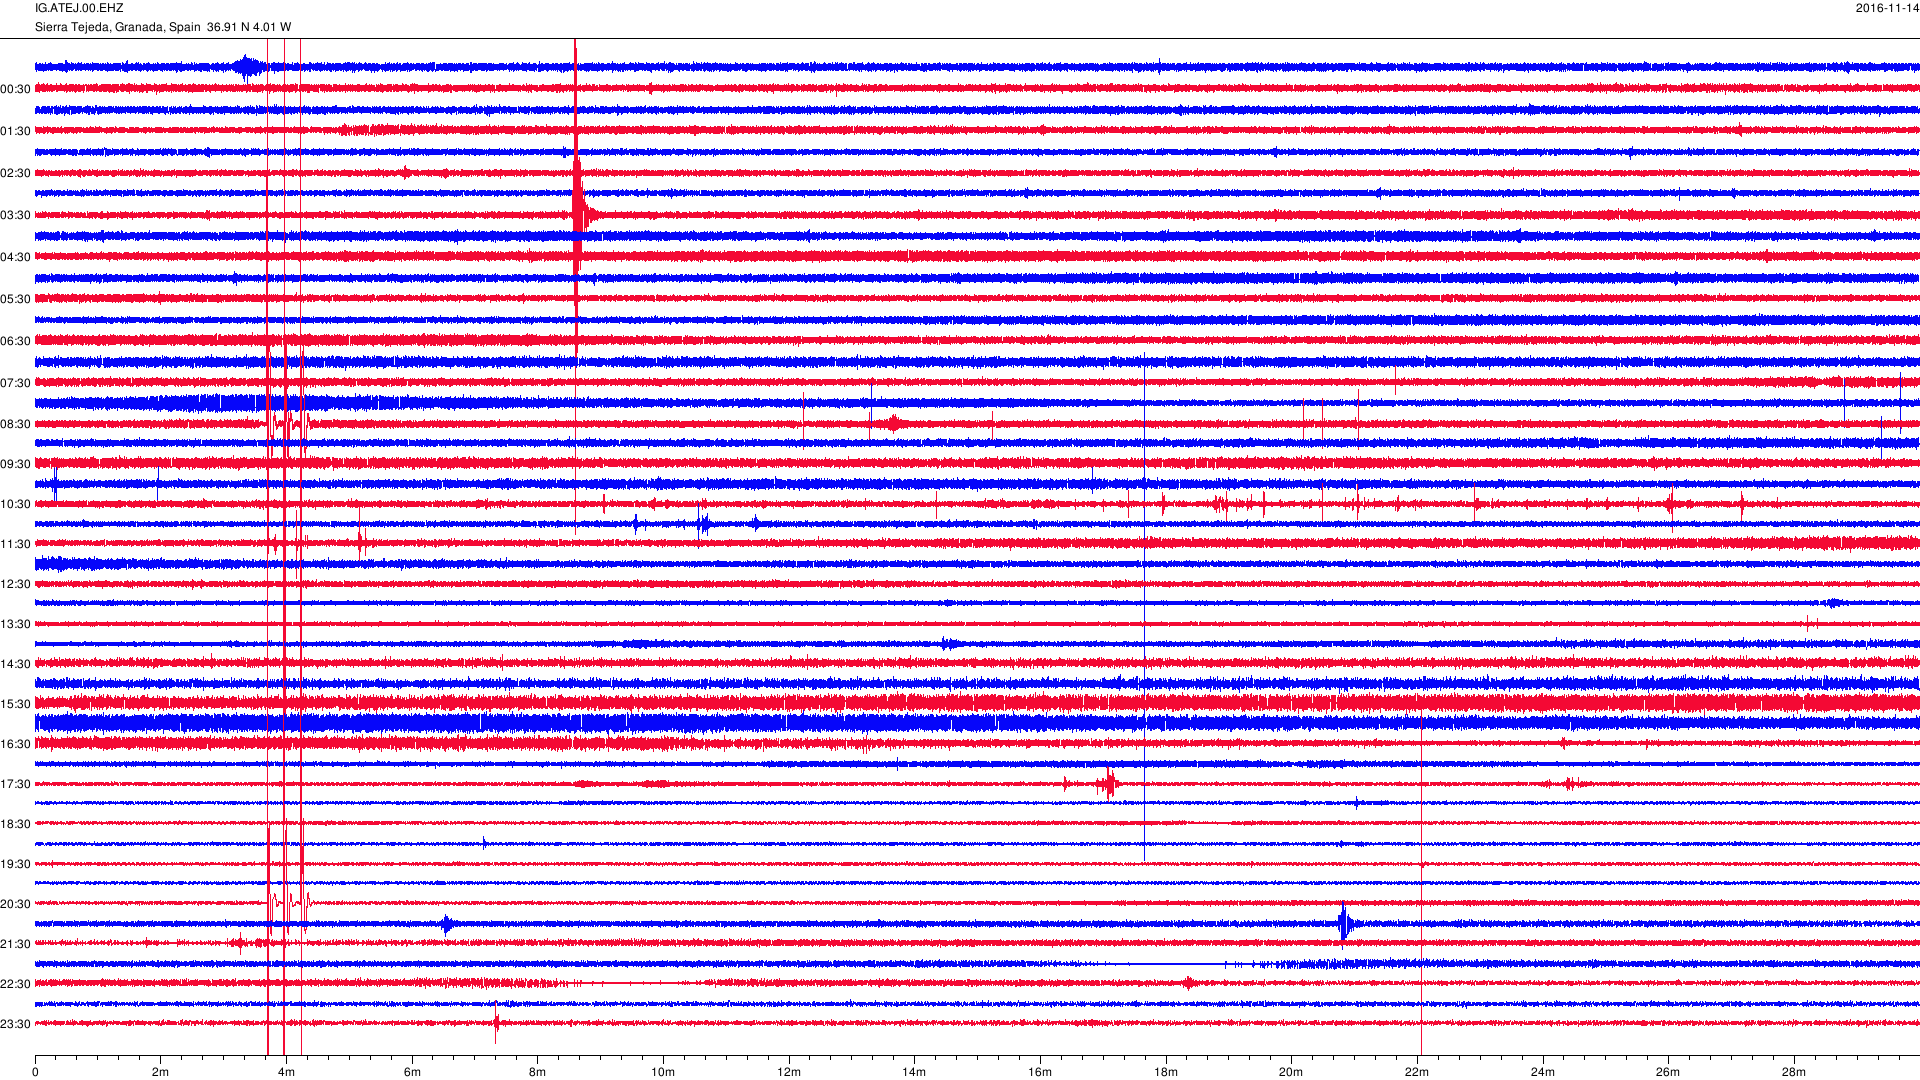Click the 17:30 time label
1920x1080 pixels.
[x=15, y=784]
